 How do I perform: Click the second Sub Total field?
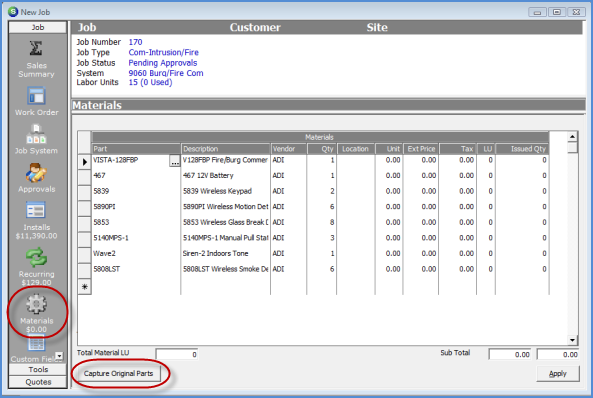pyautogui.click(x=558, y=354)
